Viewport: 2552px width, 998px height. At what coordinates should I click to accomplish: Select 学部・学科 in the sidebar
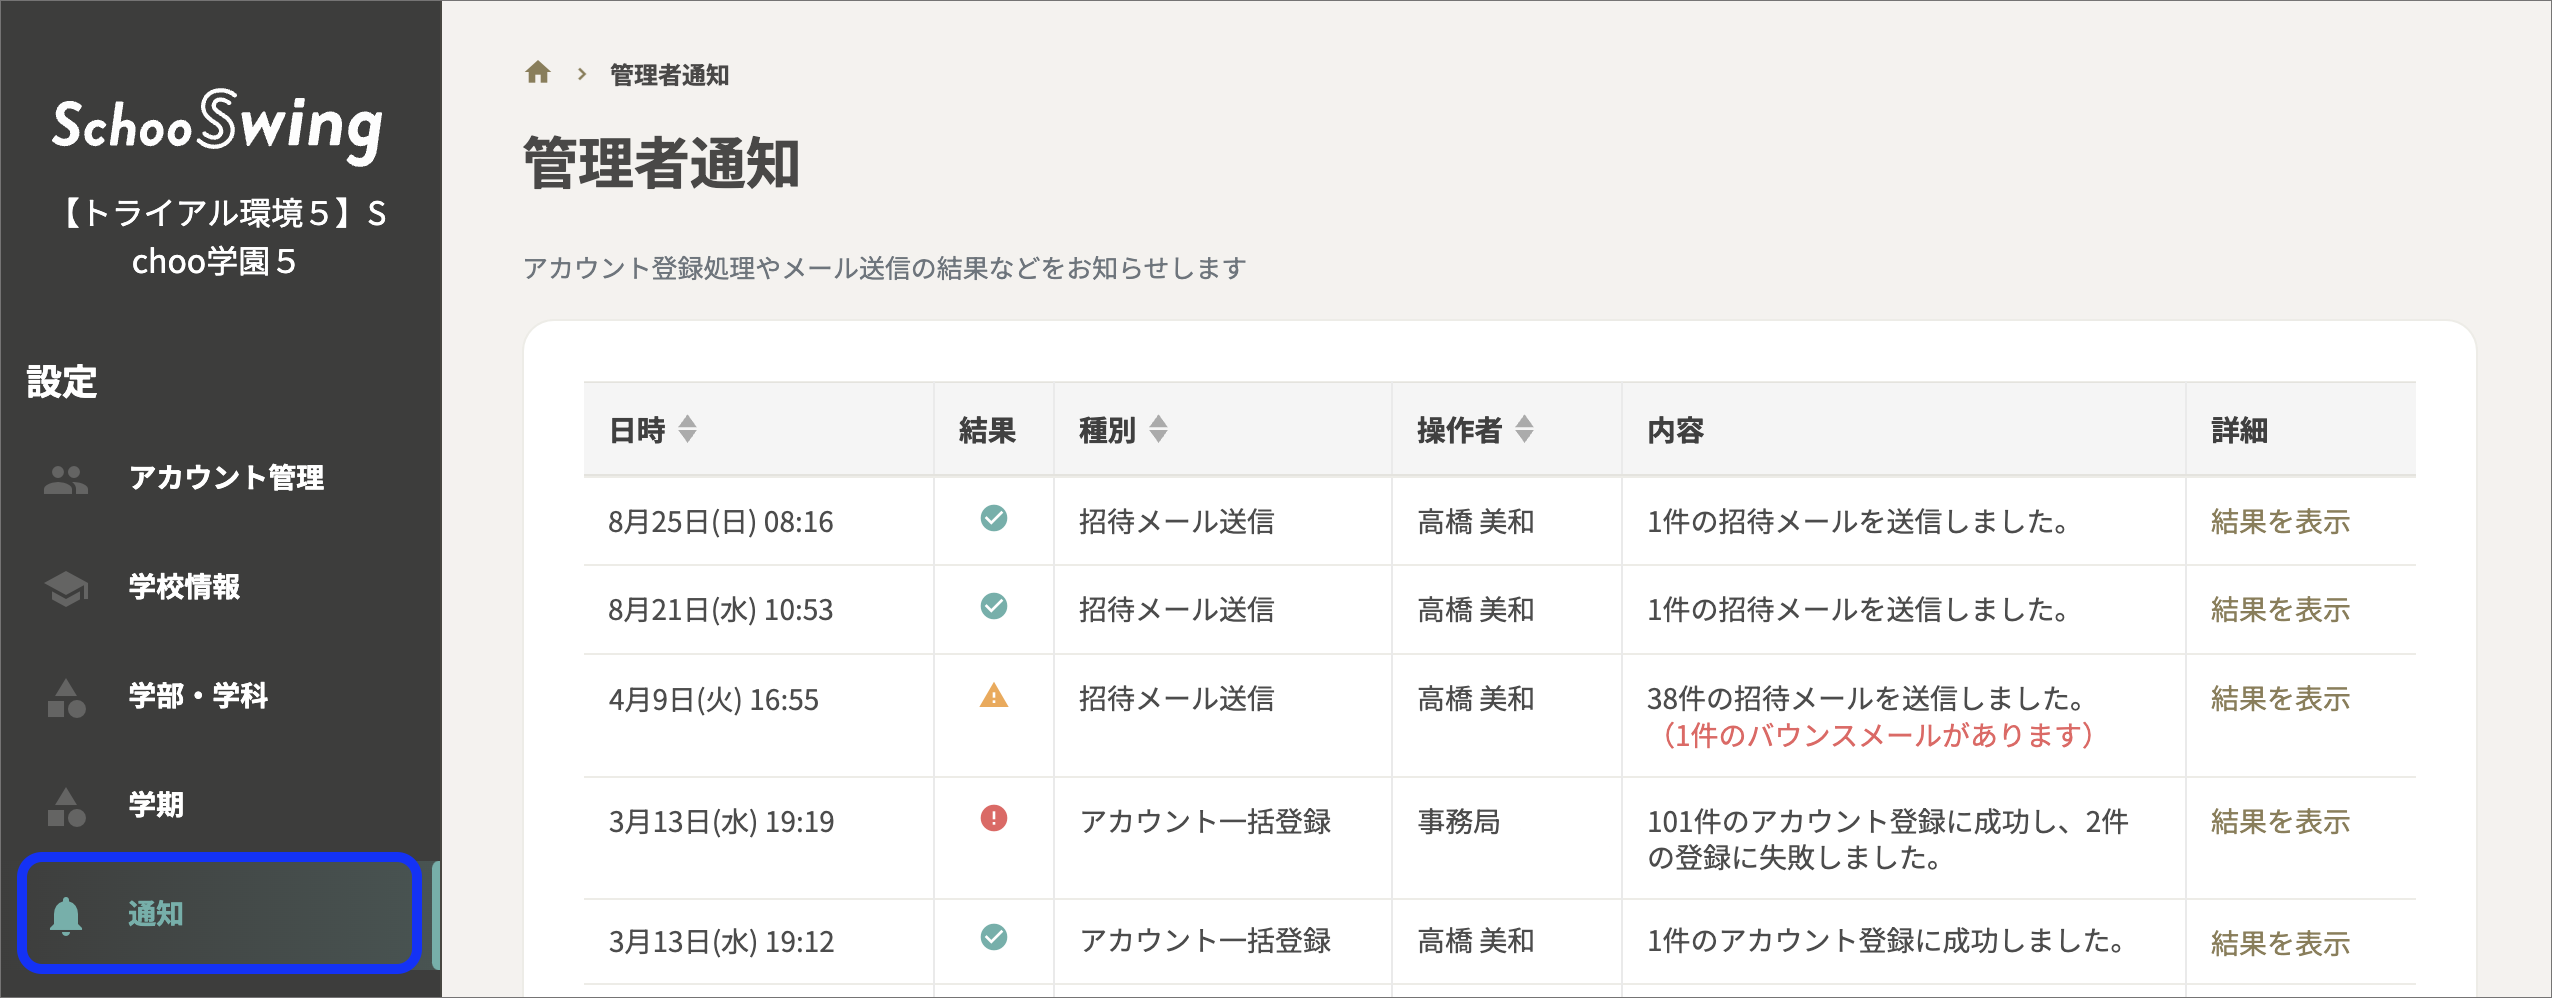[198, 696]
